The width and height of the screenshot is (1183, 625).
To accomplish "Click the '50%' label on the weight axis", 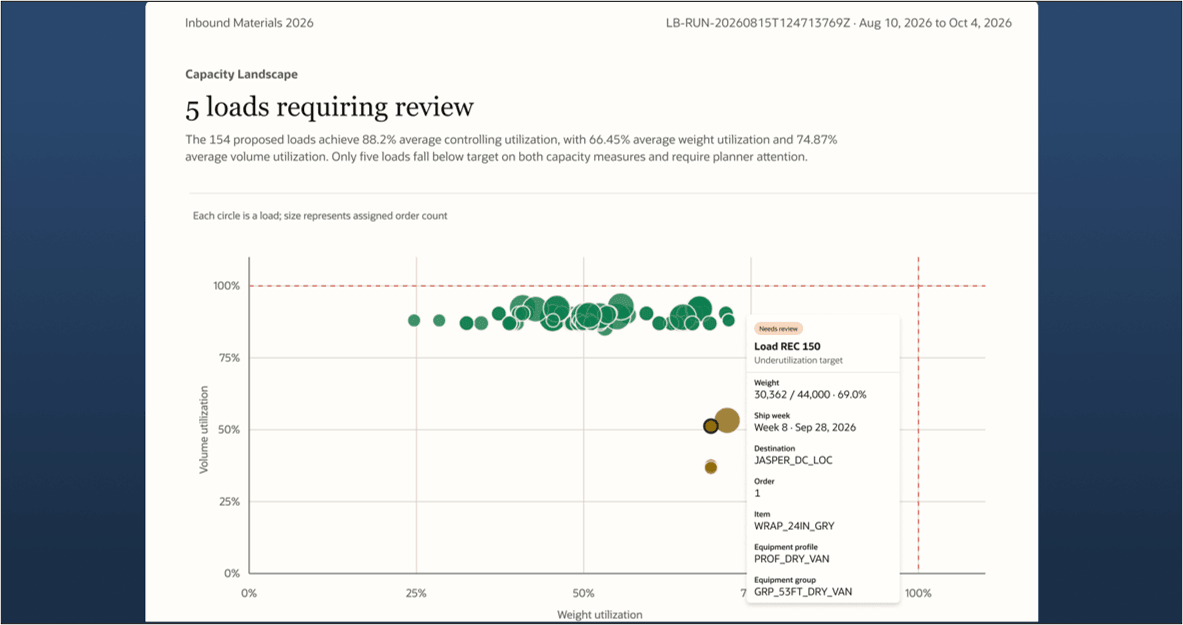I will 583,593.
